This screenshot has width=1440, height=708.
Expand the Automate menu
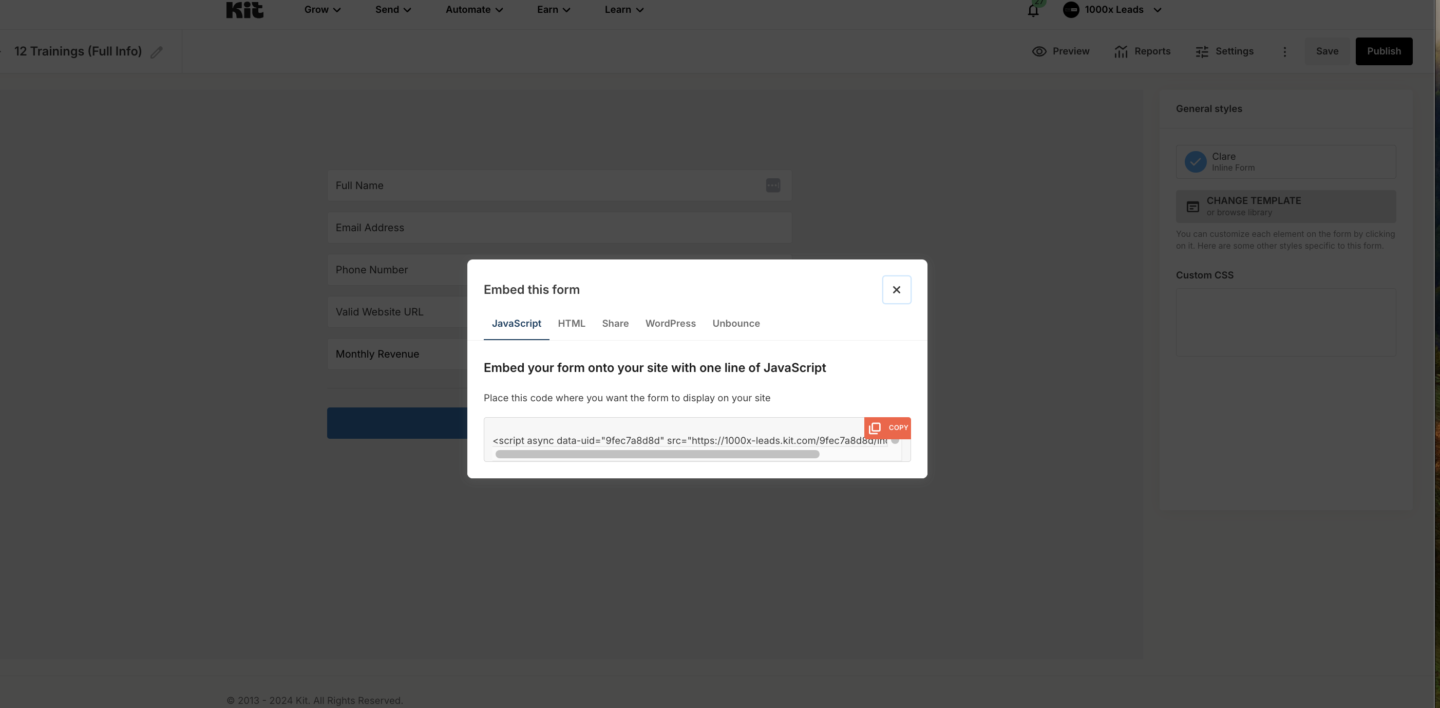[x=474, y=10]
